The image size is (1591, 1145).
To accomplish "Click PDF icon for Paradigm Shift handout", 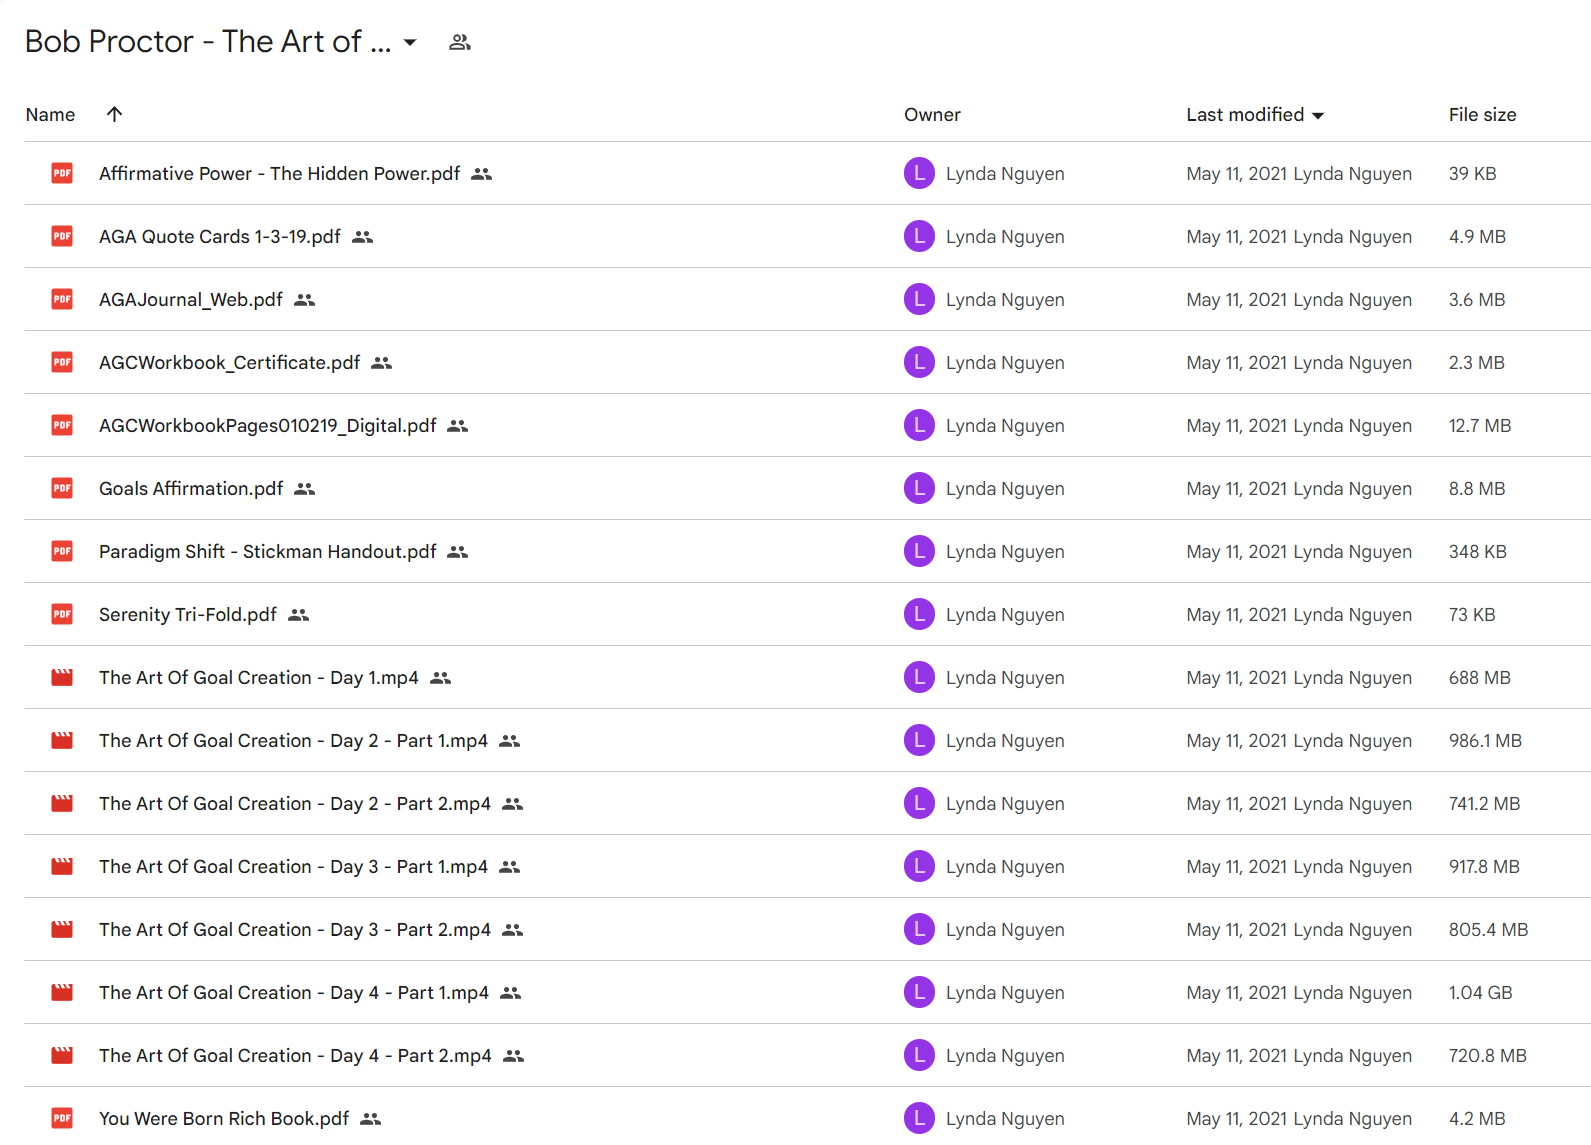I will click(62, 551).
